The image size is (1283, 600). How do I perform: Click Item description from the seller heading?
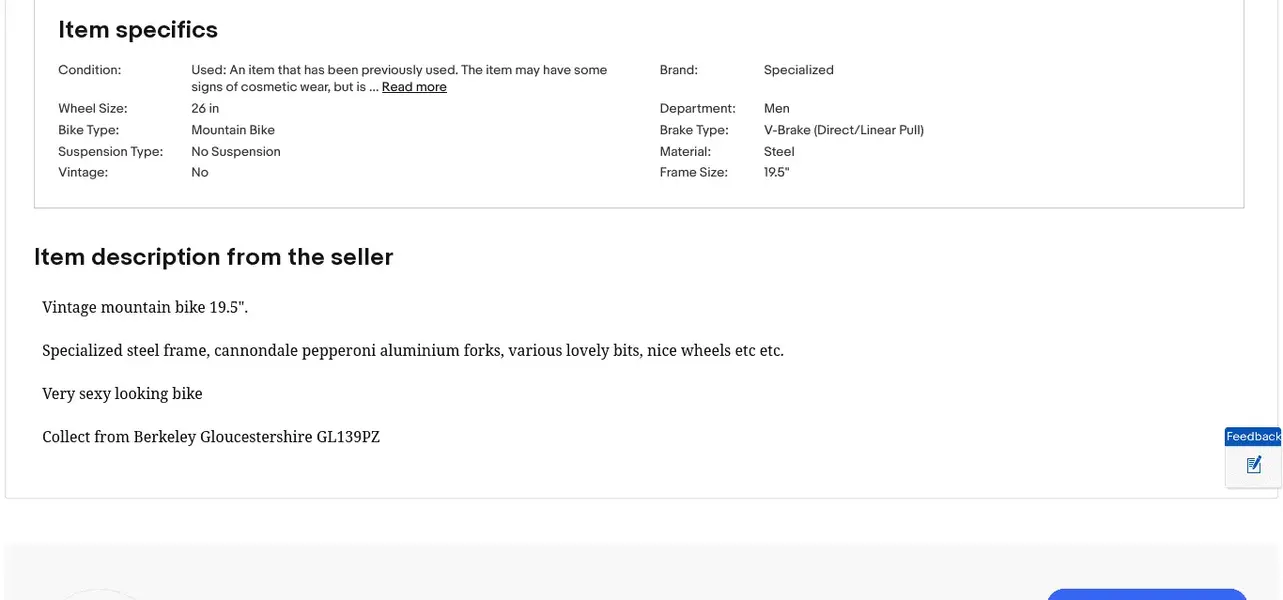(x=213, y=257)
